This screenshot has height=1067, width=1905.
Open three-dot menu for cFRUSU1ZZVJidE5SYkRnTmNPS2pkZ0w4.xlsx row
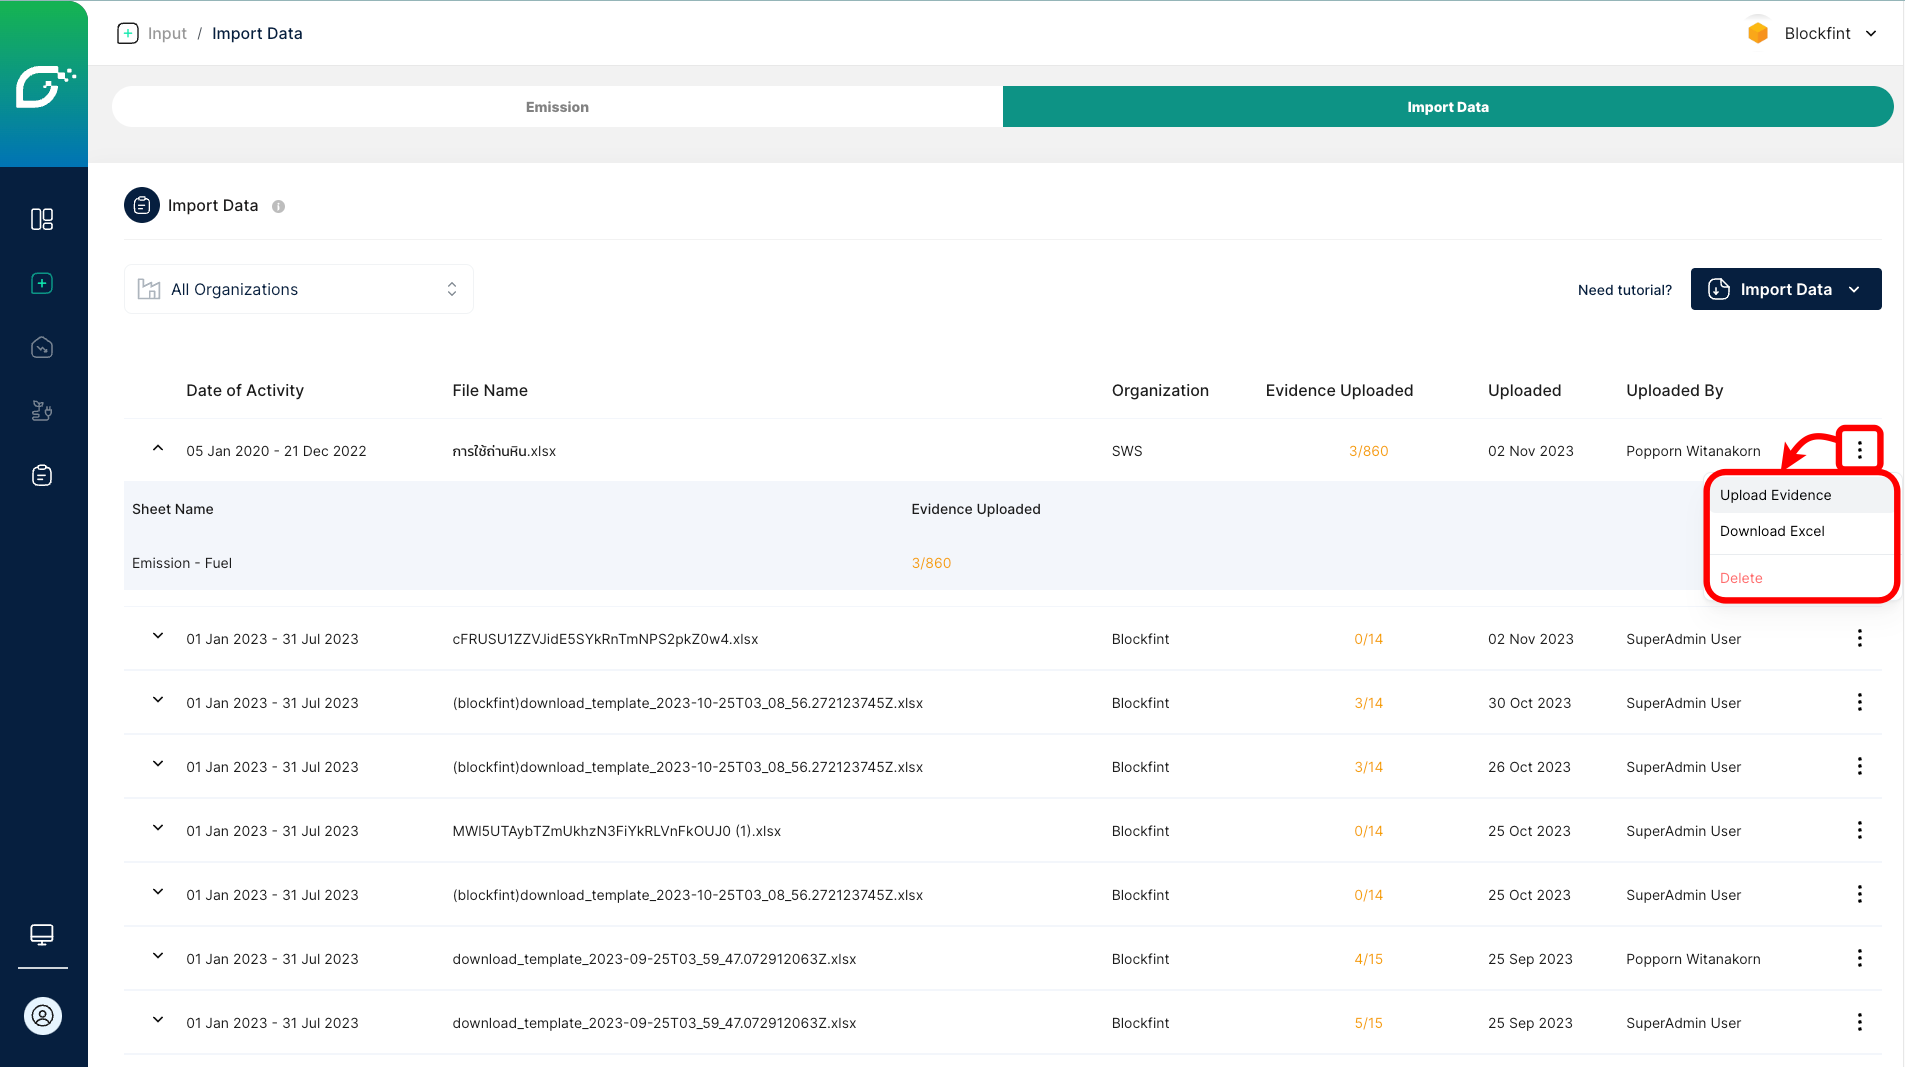pos(1859,638)
